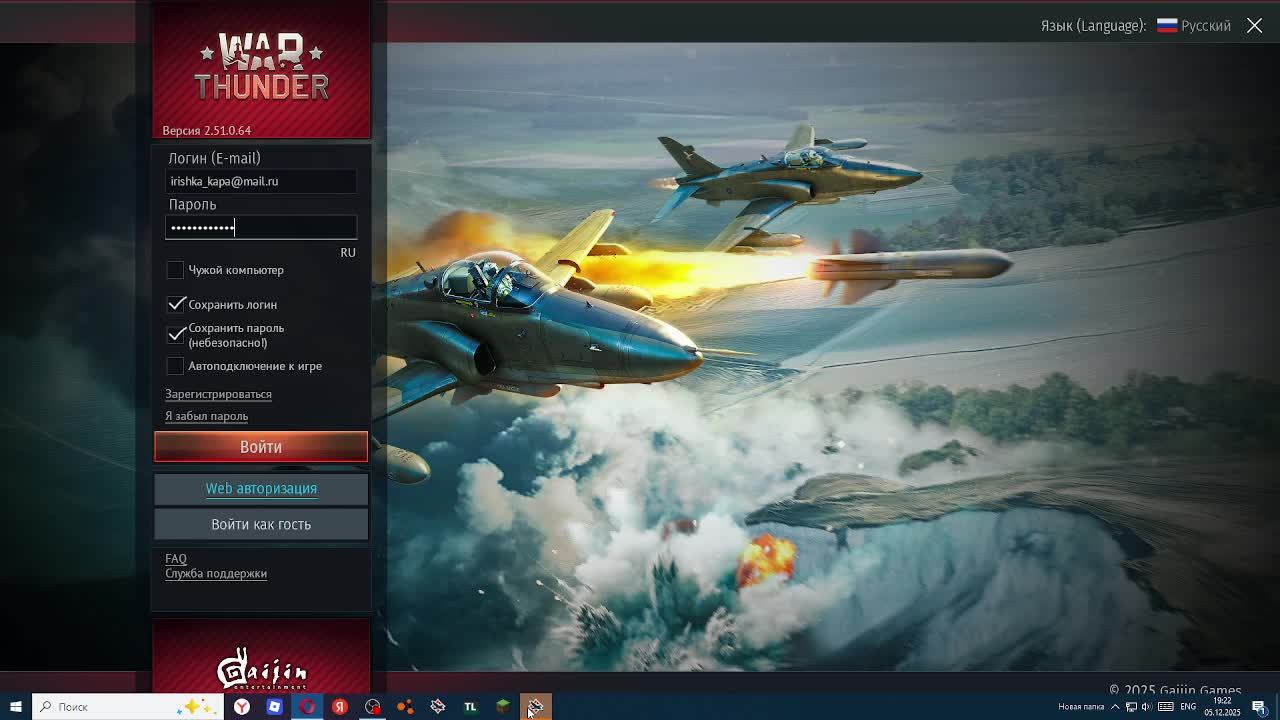
Task: Close the War Thunder launcher window
Action: [1254, 26]
